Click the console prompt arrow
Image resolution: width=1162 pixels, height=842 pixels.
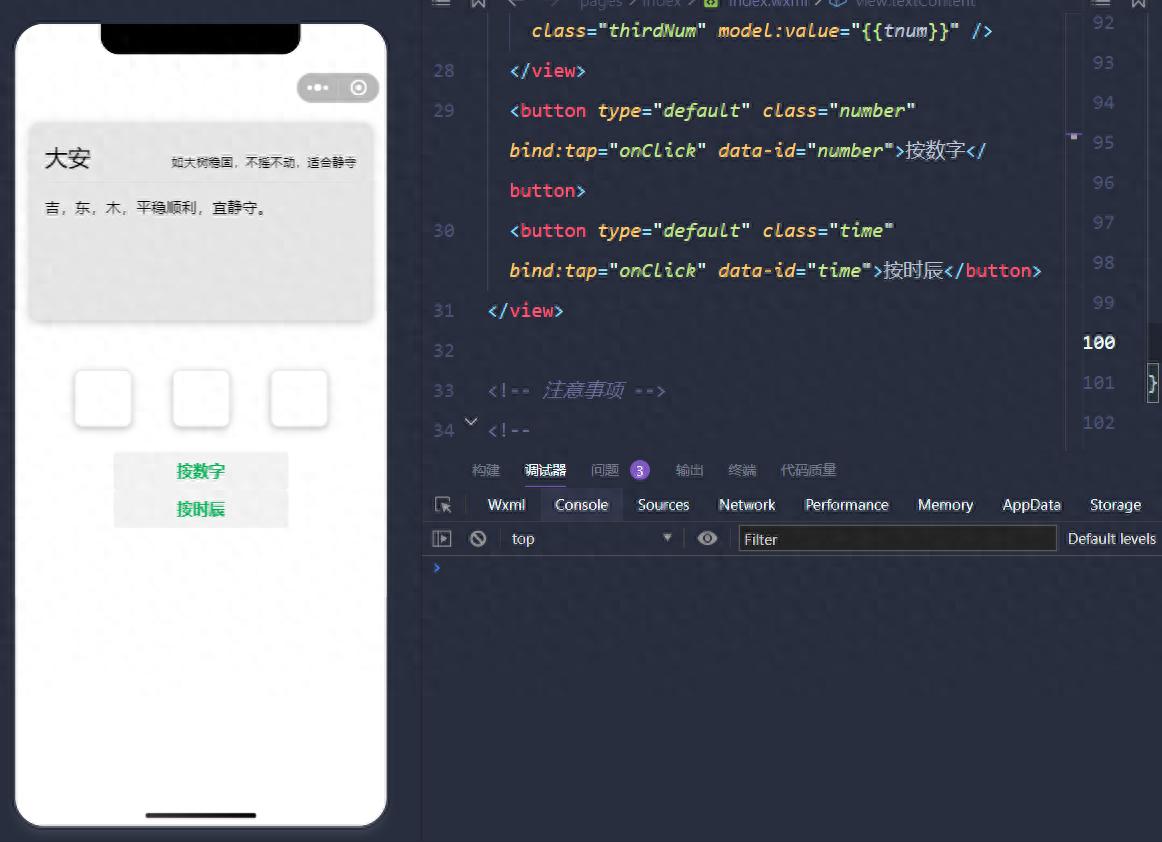coord(436,568)
